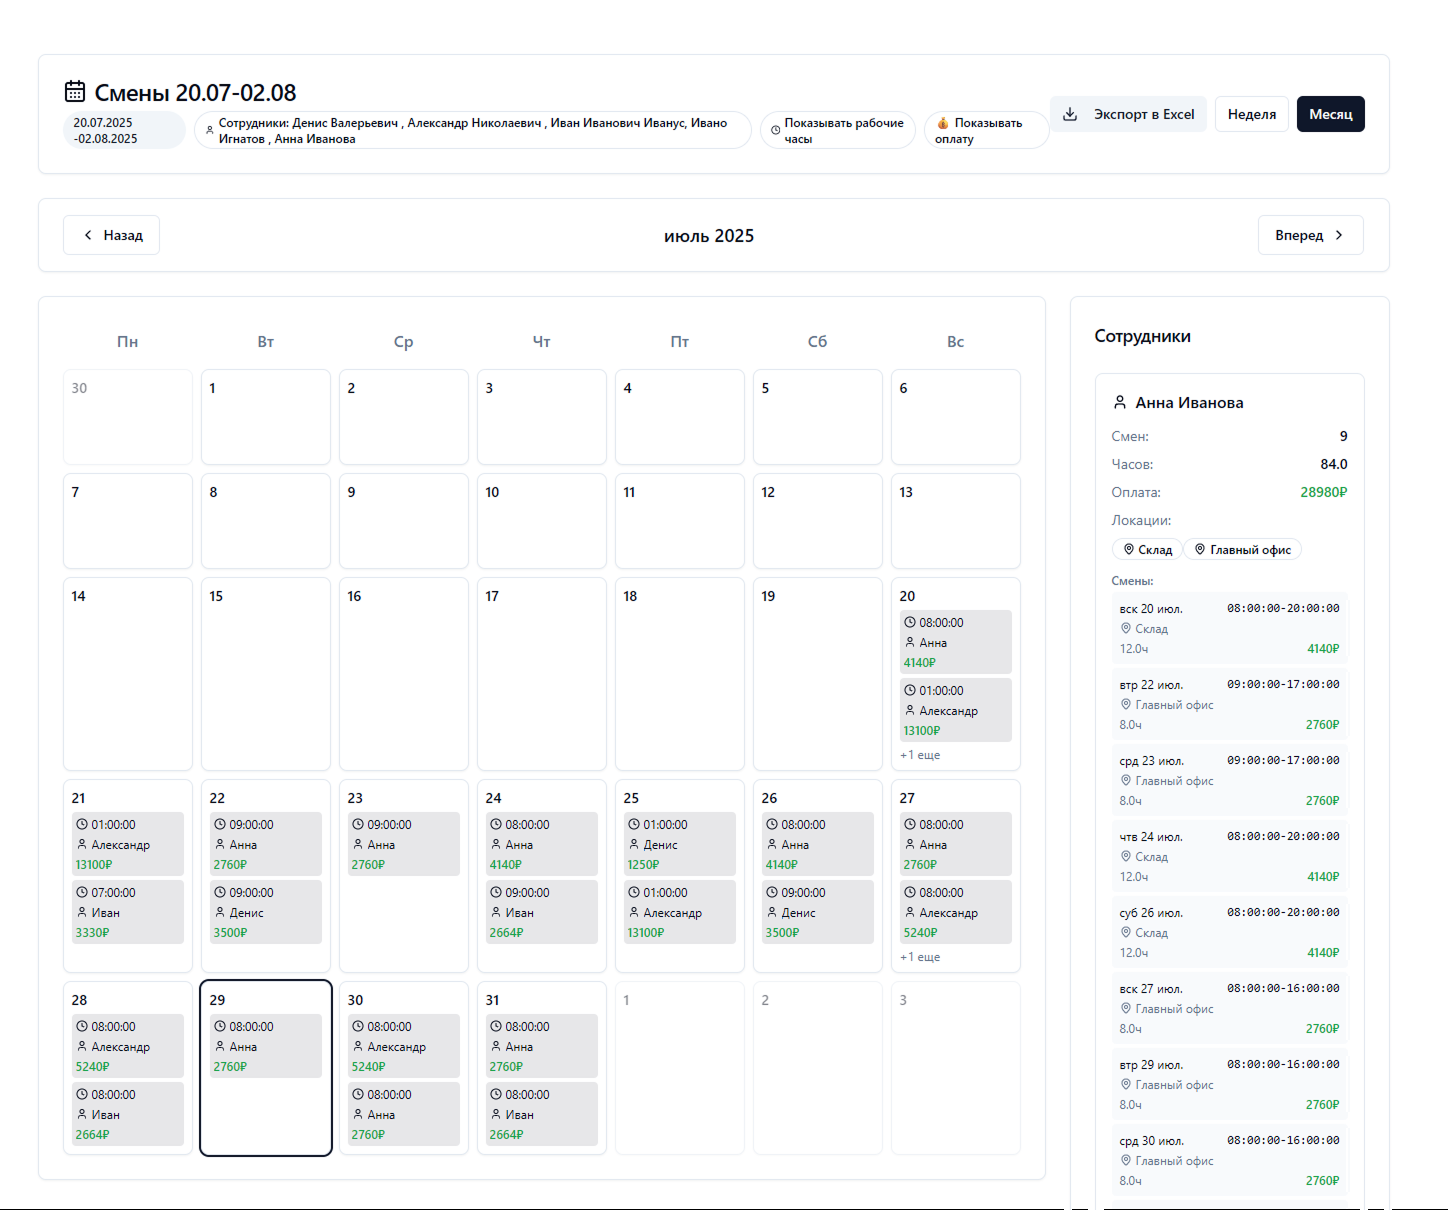Screen dimensions: 1449x1210
Task: Open Анна's чтв 24 июл. shift in sidebar
Action: pyautogui.click(x=1229, y=856)
